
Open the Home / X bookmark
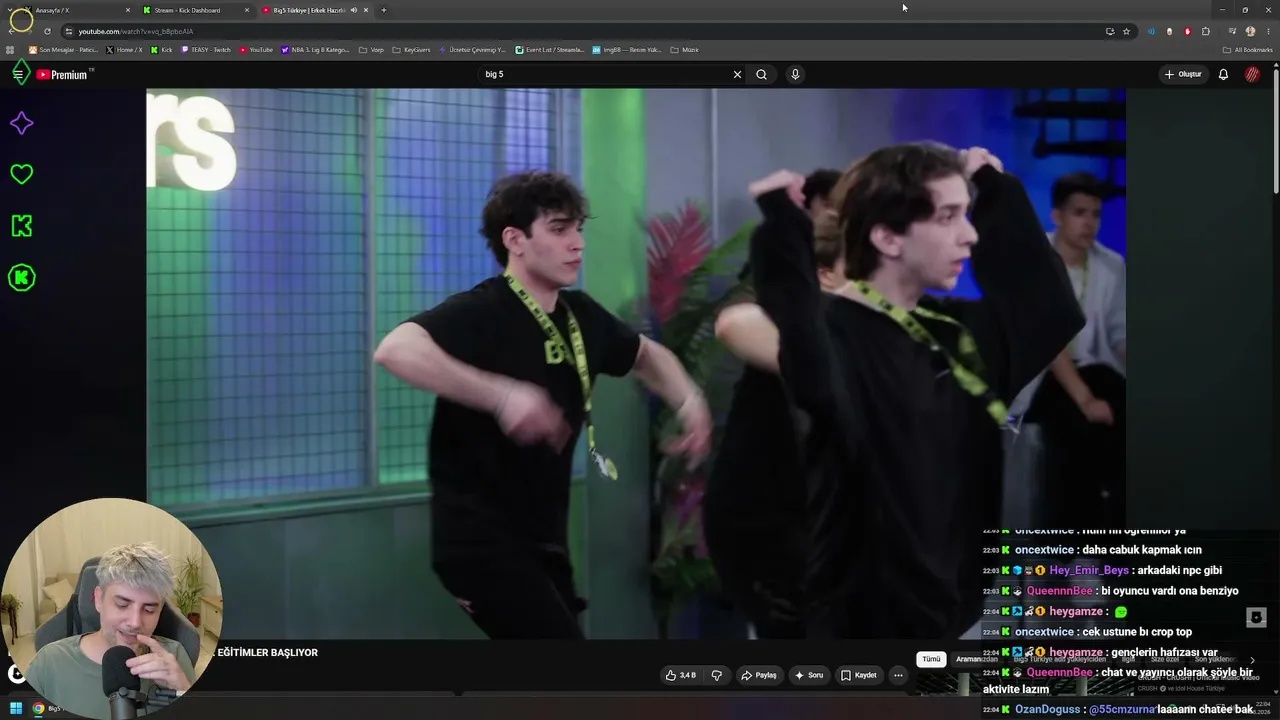pyautogui.click(x=124, y=50)
